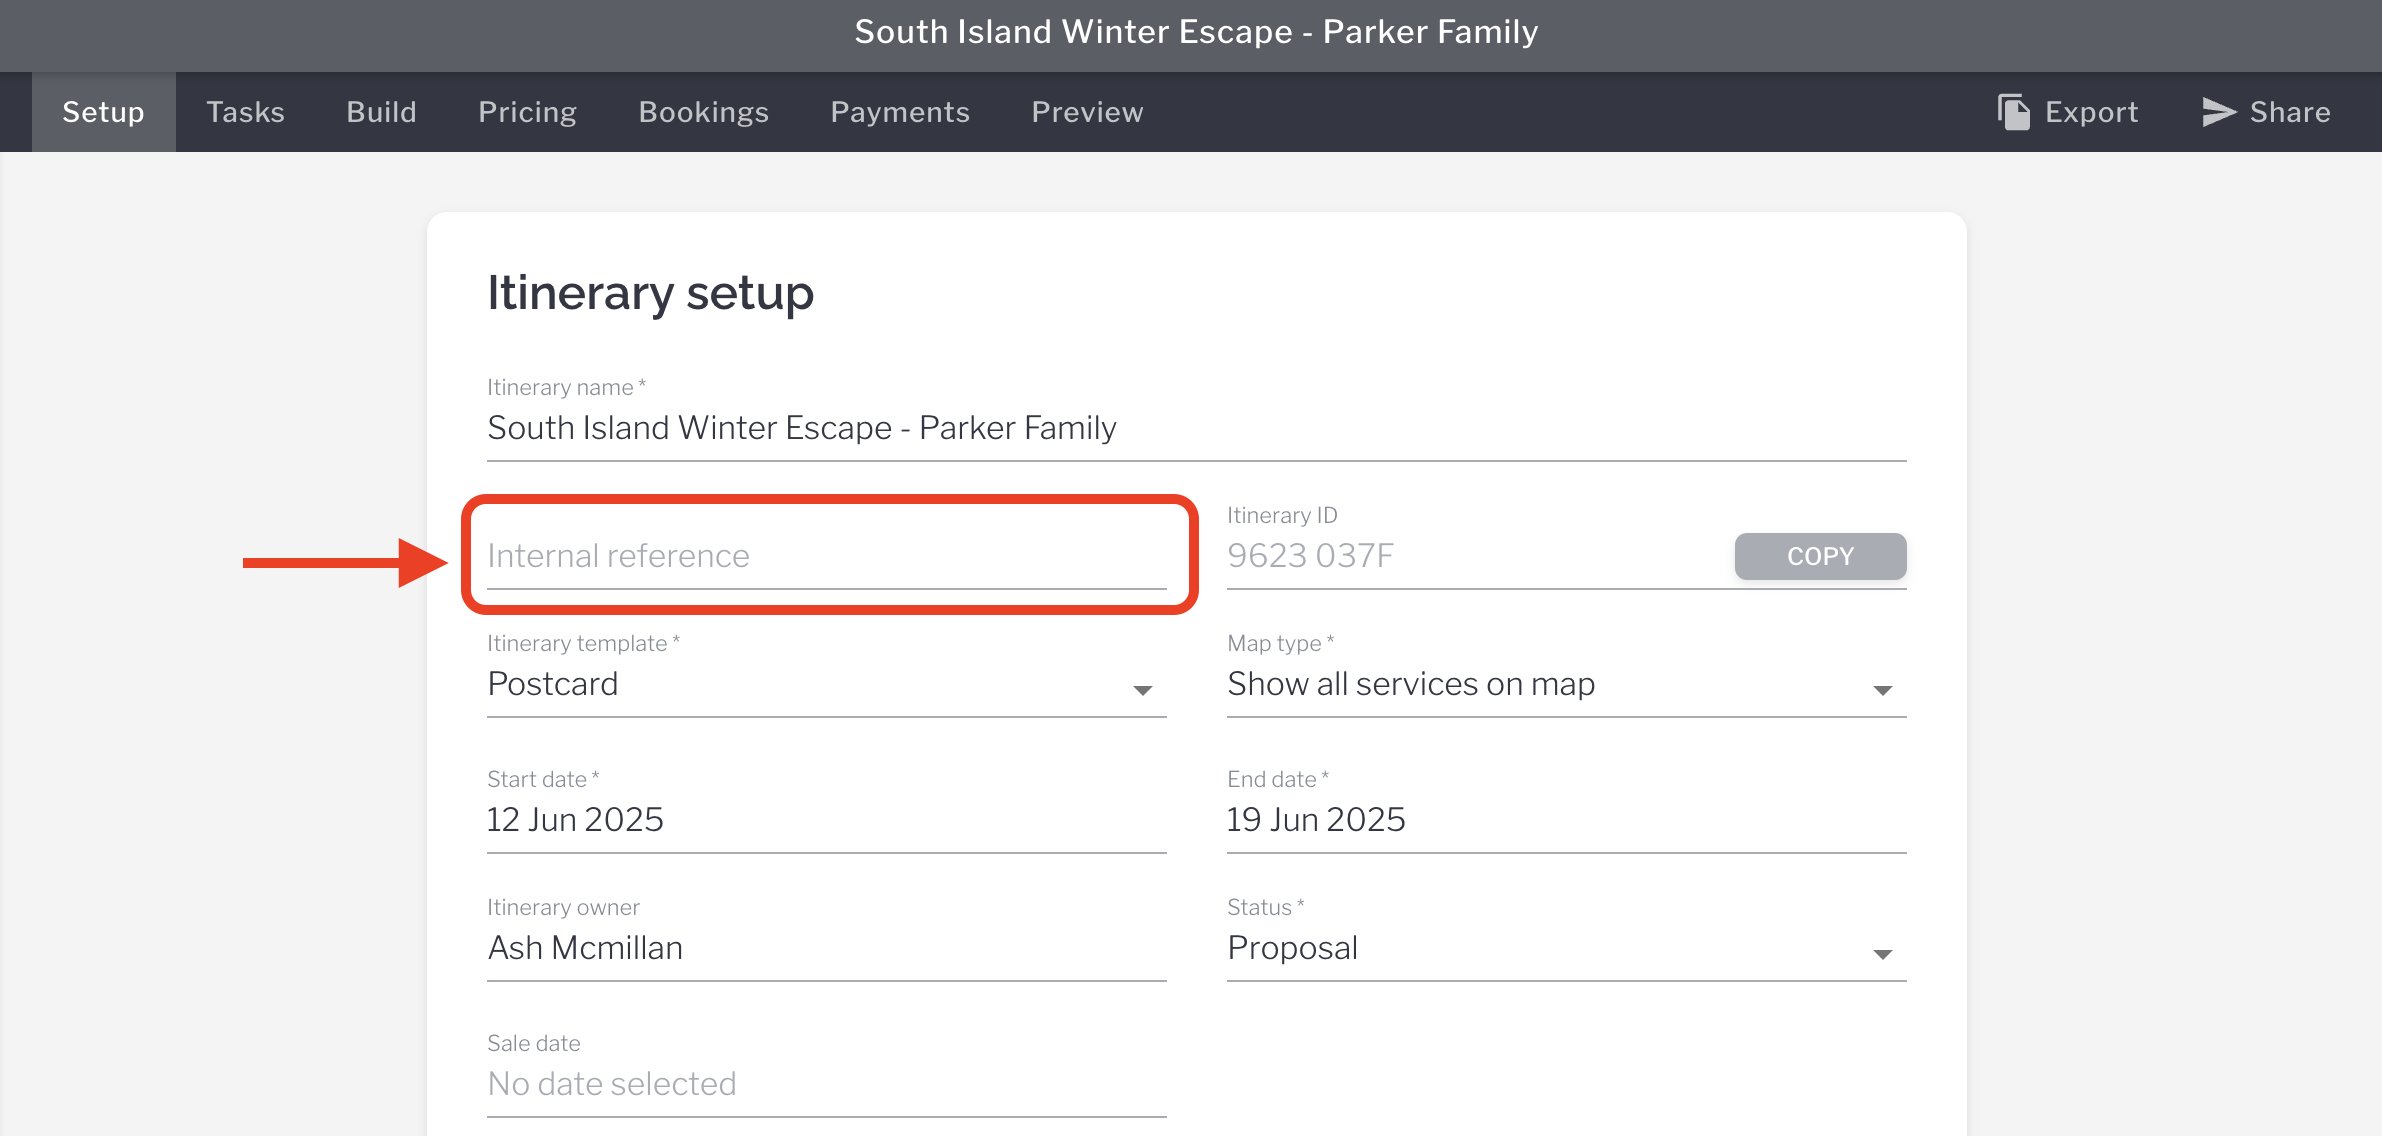This screenshot has height=1136, width=2382.
Task: Expand the Itinerary template dropdown arrow
Action: (1142, 690)
